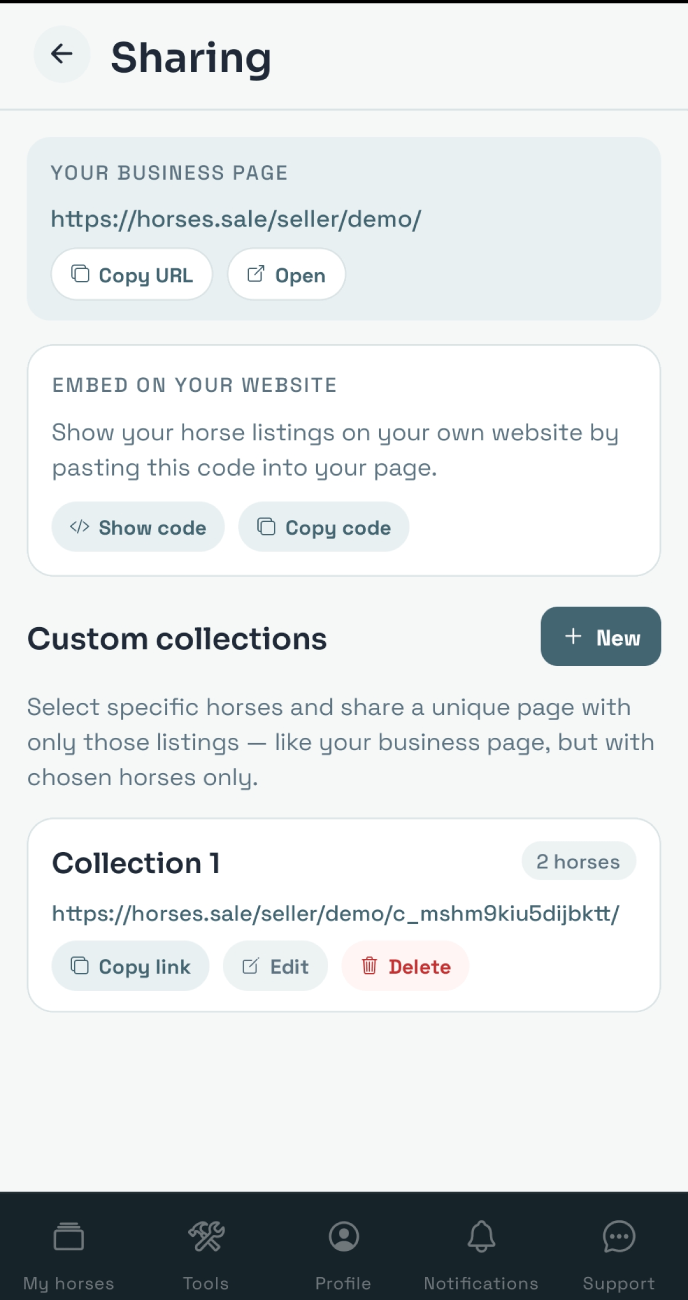This screenshot has width=688, height=1300.
Task: Open the Tools tab
Action: pyautogui.click(x=206, y=1255)
